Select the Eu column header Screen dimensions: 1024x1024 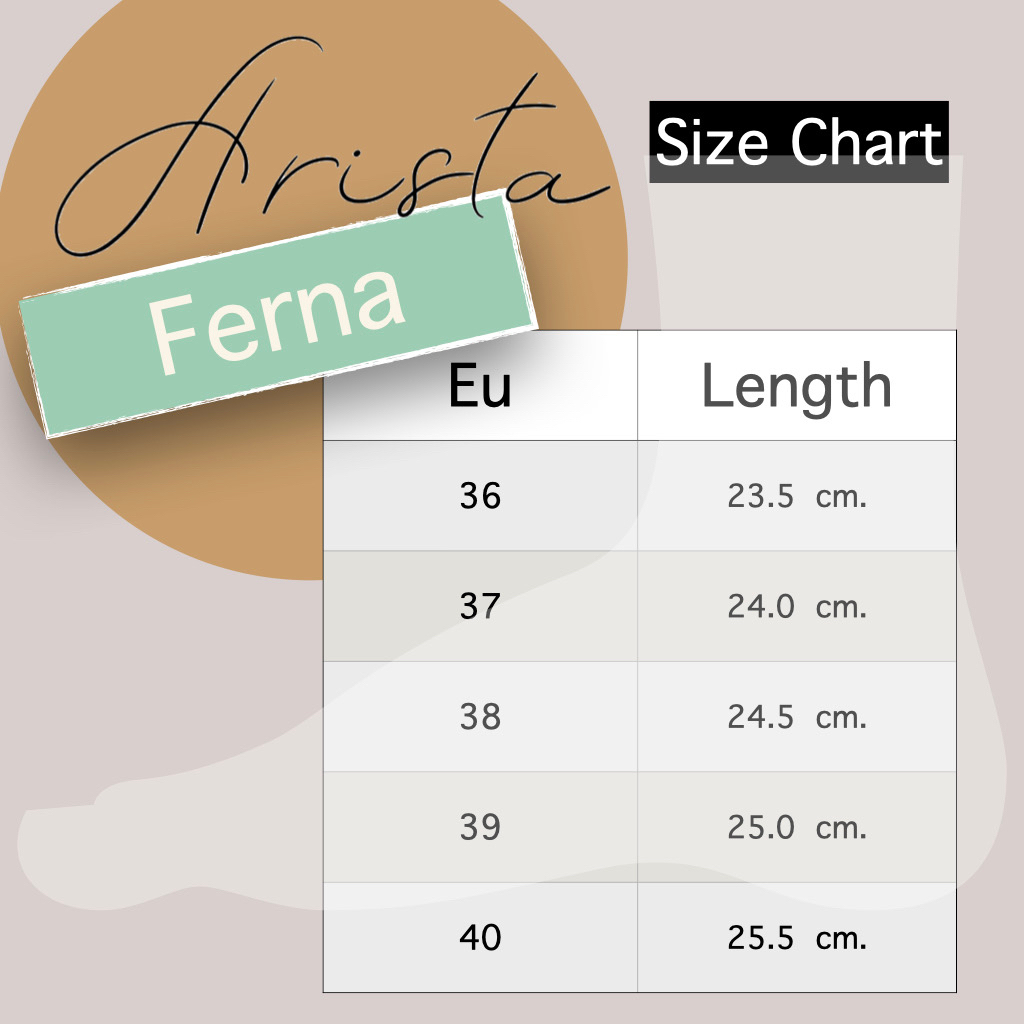point(480,386)
